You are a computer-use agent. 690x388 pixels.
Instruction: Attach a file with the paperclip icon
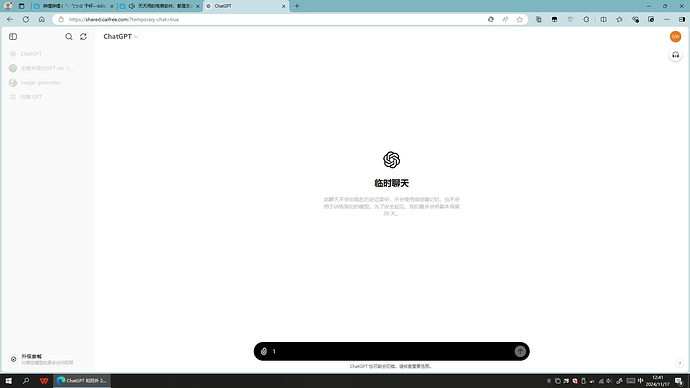[x=264, y=351]
